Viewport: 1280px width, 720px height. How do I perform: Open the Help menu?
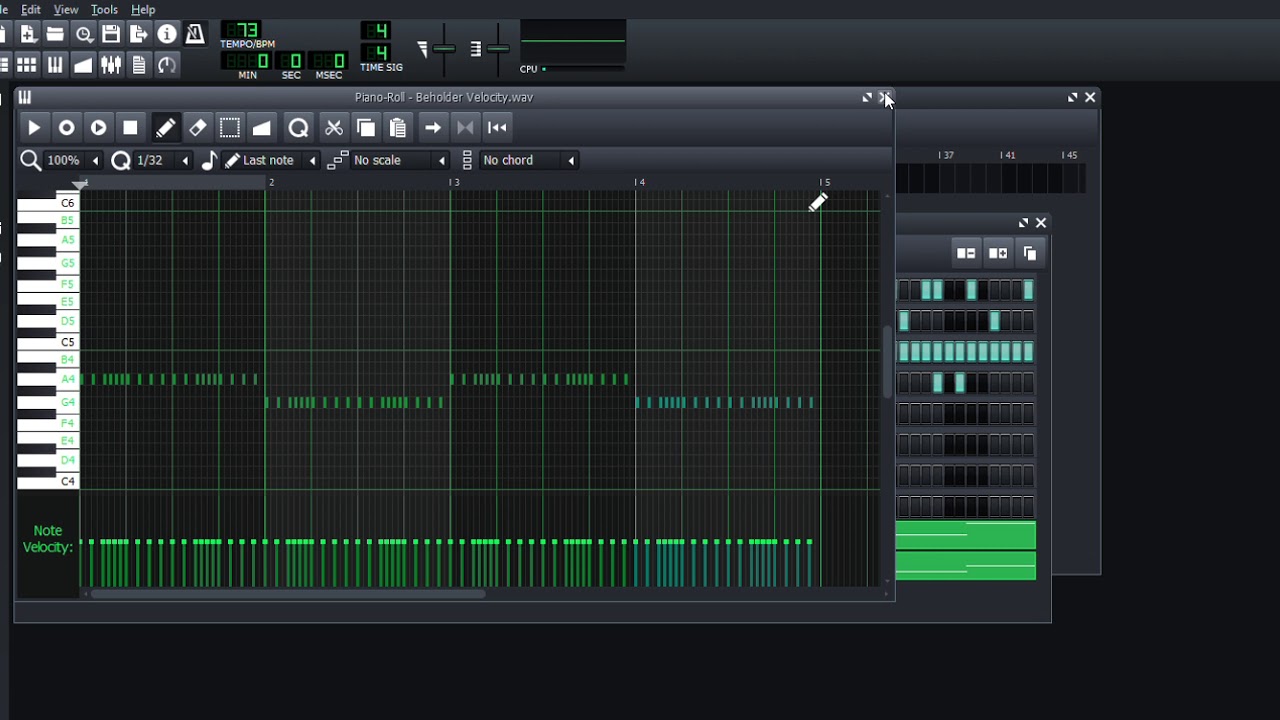143,10
